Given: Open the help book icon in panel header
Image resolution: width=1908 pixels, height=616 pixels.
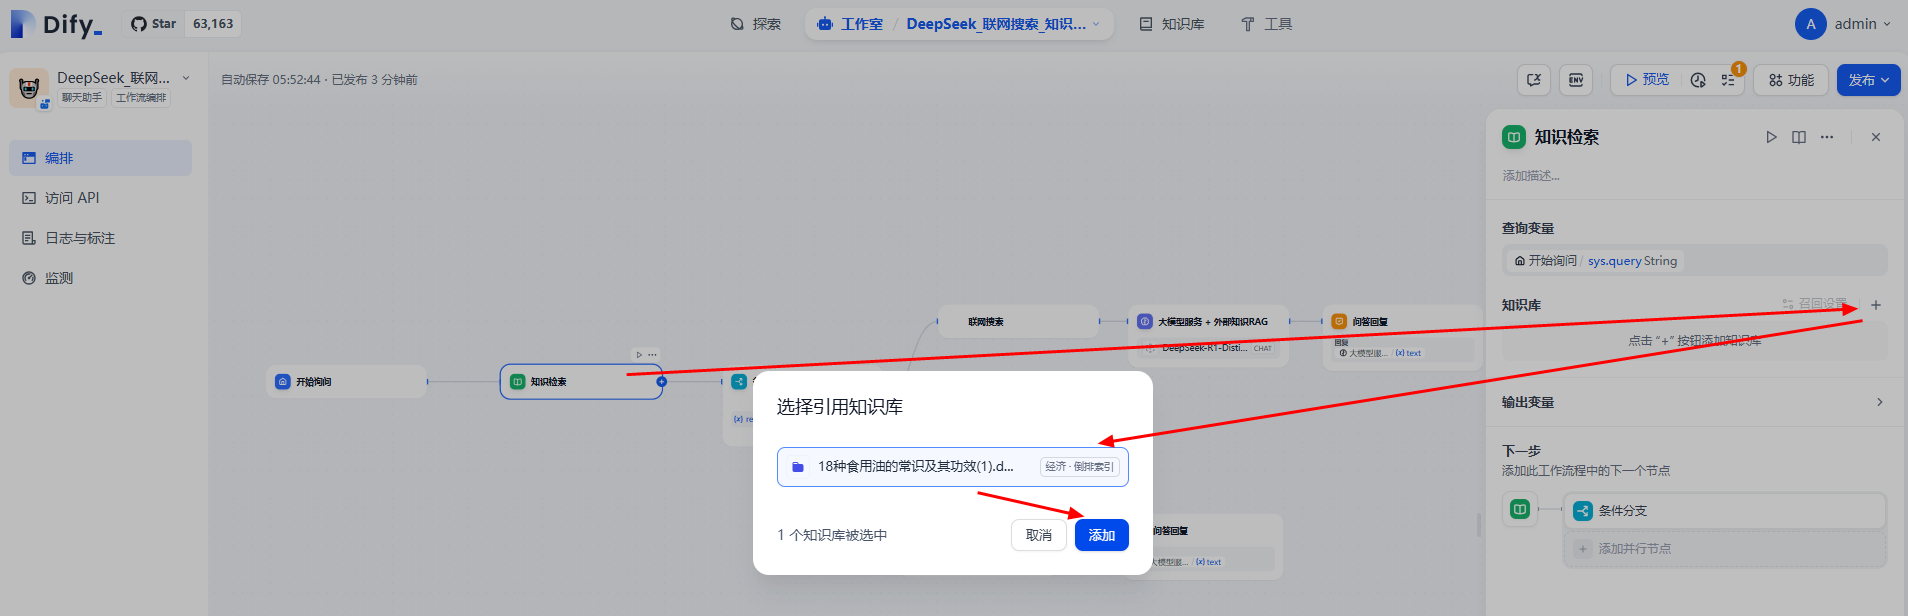Looking at the screenshot, I should click(x=1799, y=137).
